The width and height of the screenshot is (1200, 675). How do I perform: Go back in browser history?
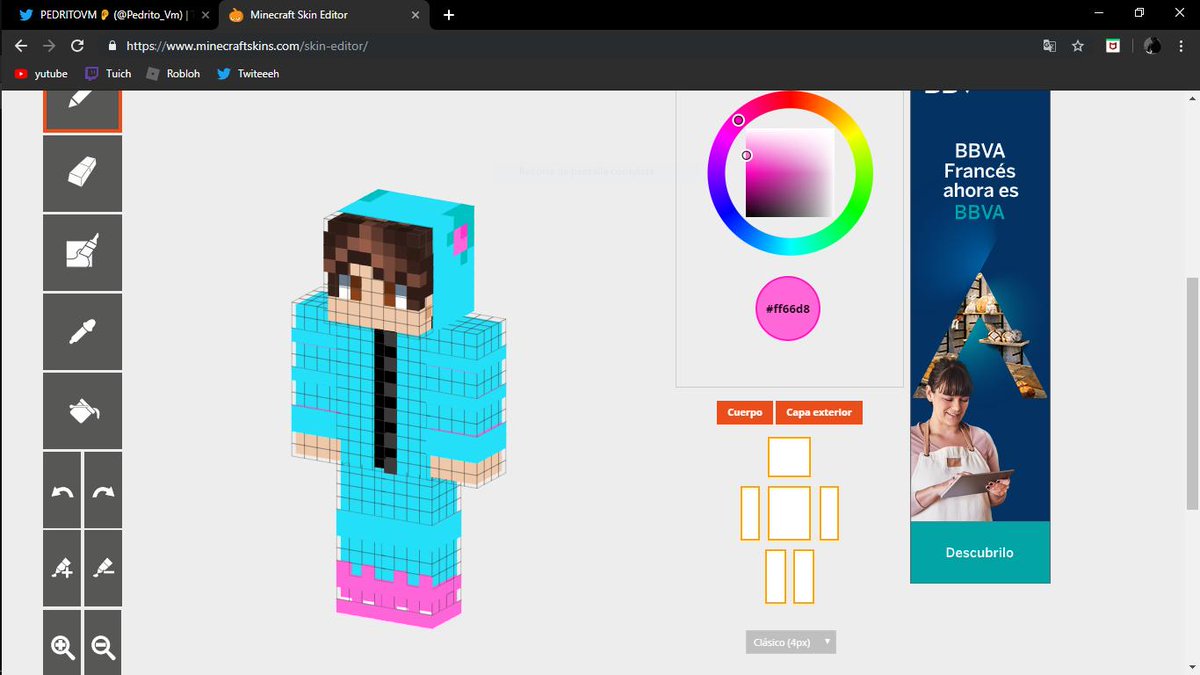coord(21,46)
